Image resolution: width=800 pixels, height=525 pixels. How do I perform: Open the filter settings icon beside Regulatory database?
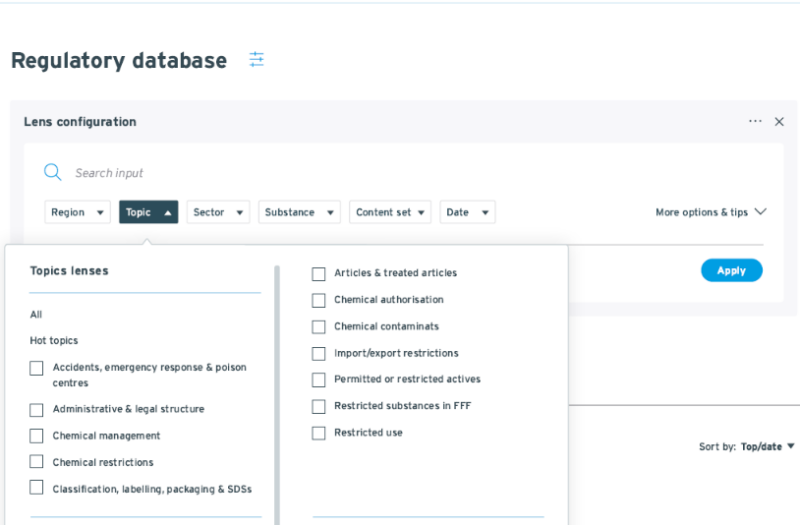point(257,60)
